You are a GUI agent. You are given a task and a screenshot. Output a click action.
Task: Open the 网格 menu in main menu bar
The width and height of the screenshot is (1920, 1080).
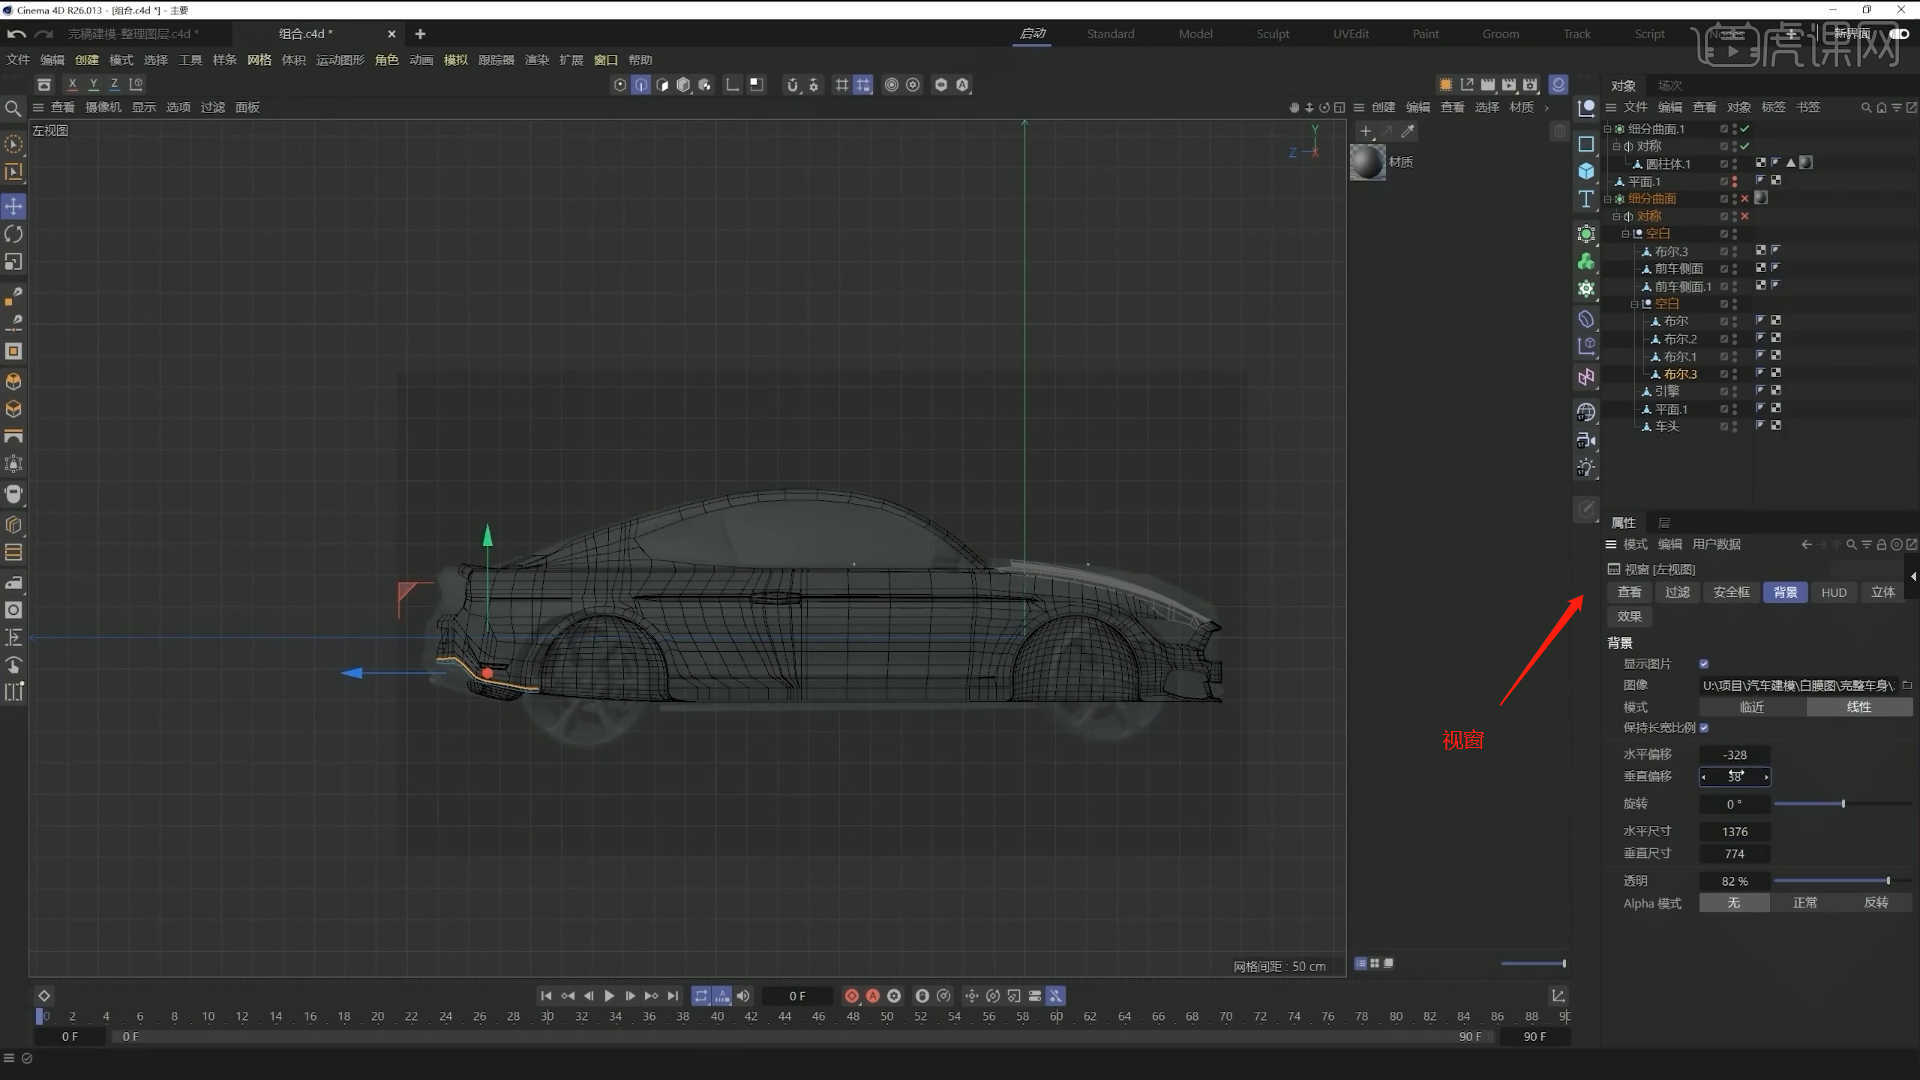pos(259,60)
